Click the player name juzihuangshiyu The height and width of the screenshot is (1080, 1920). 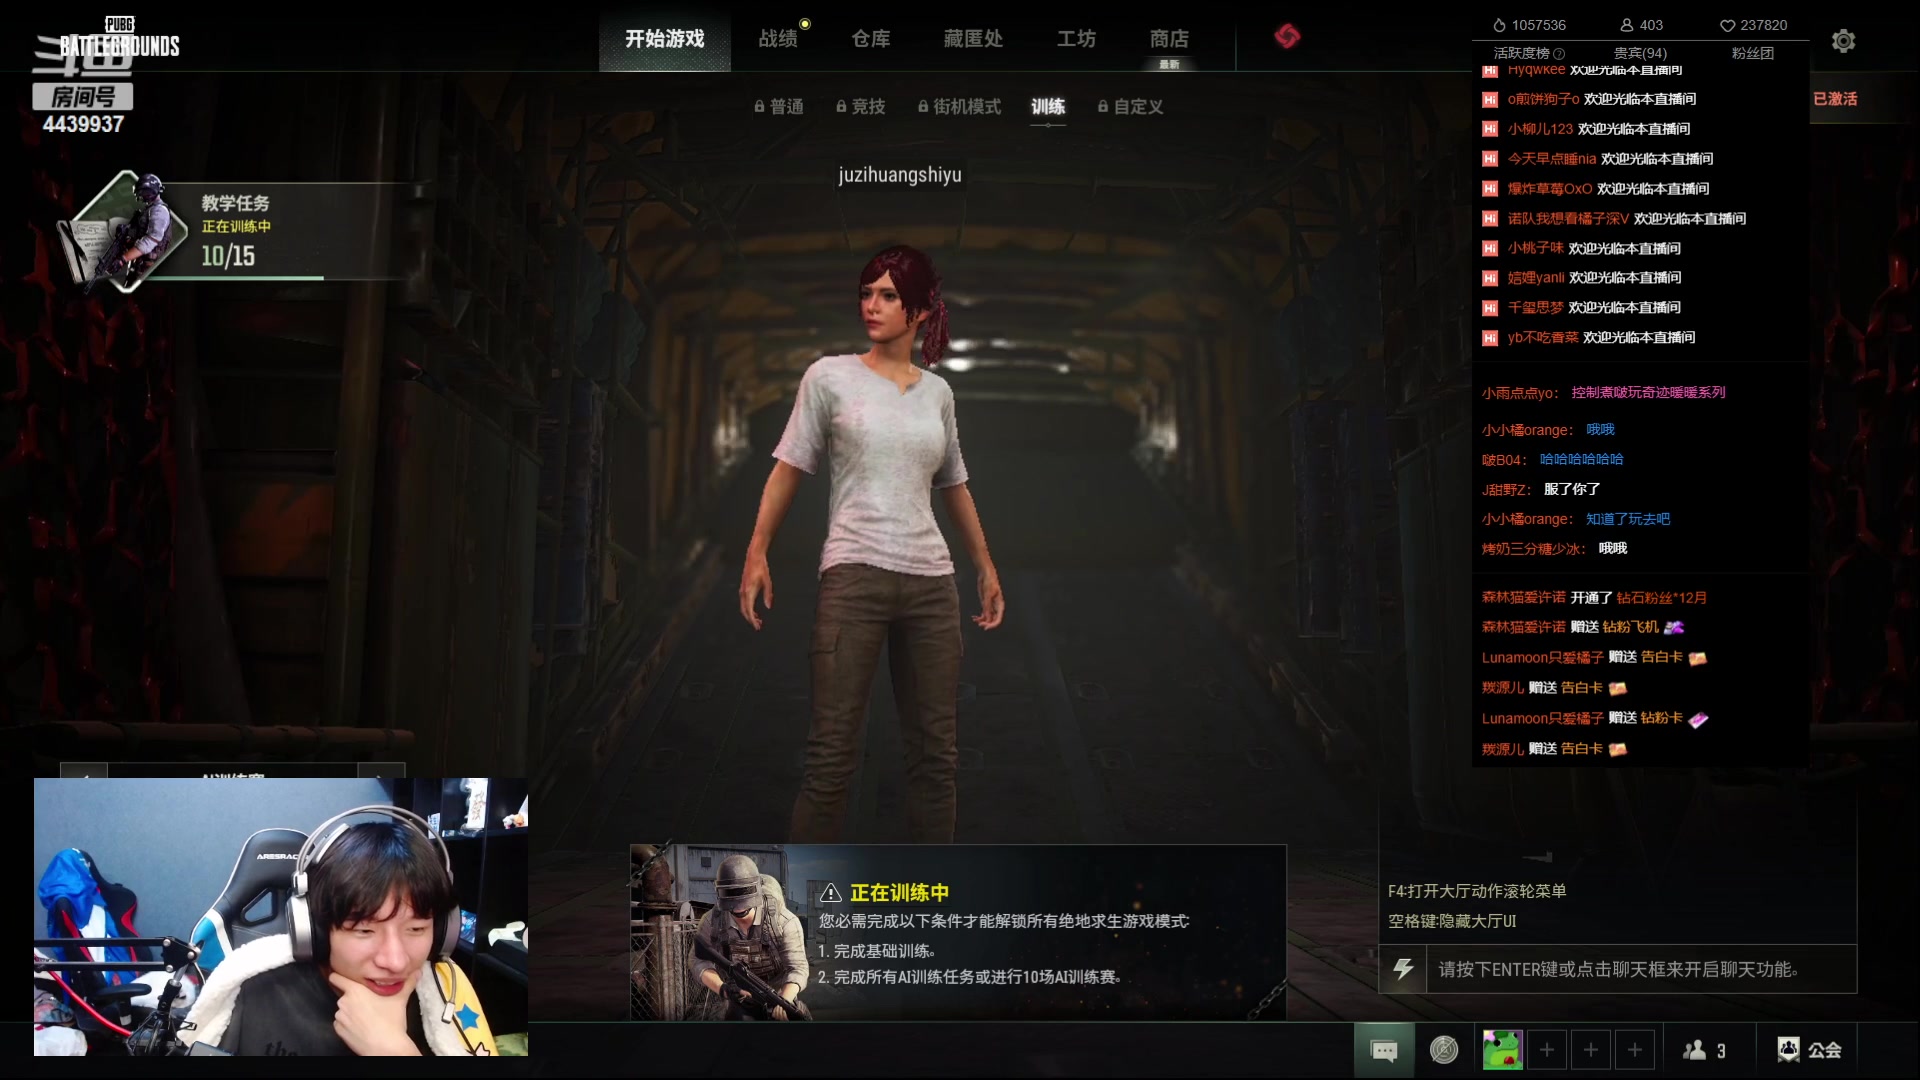coord(900,175)
